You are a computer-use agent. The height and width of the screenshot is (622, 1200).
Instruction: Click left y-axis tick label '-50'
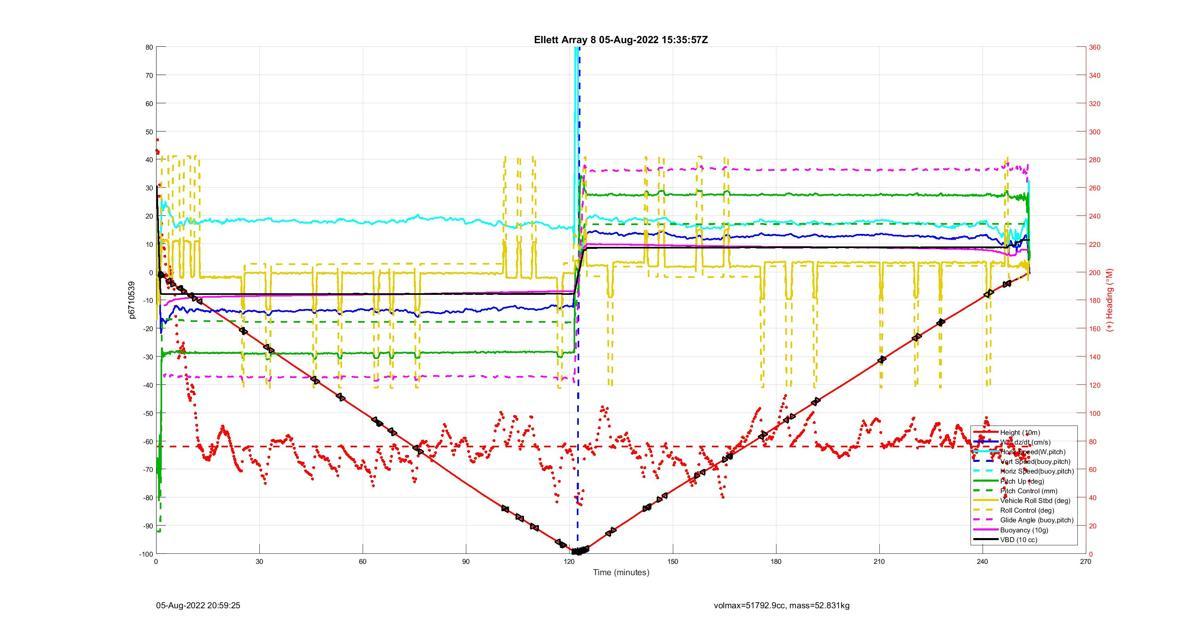pyautogui.click(x=147, y=413)
